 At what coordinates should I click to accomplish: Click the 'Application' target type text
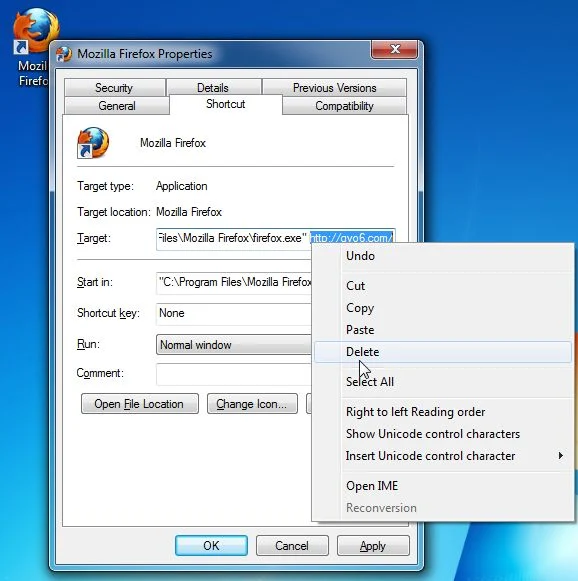182,186
